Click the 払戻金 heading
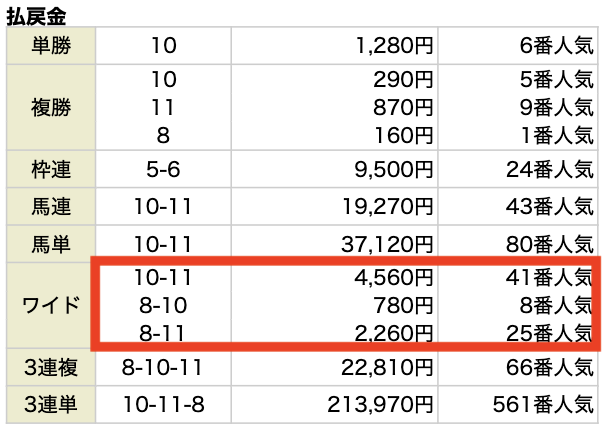The width and height of the screenshot is (606, 428). point(32,15)
